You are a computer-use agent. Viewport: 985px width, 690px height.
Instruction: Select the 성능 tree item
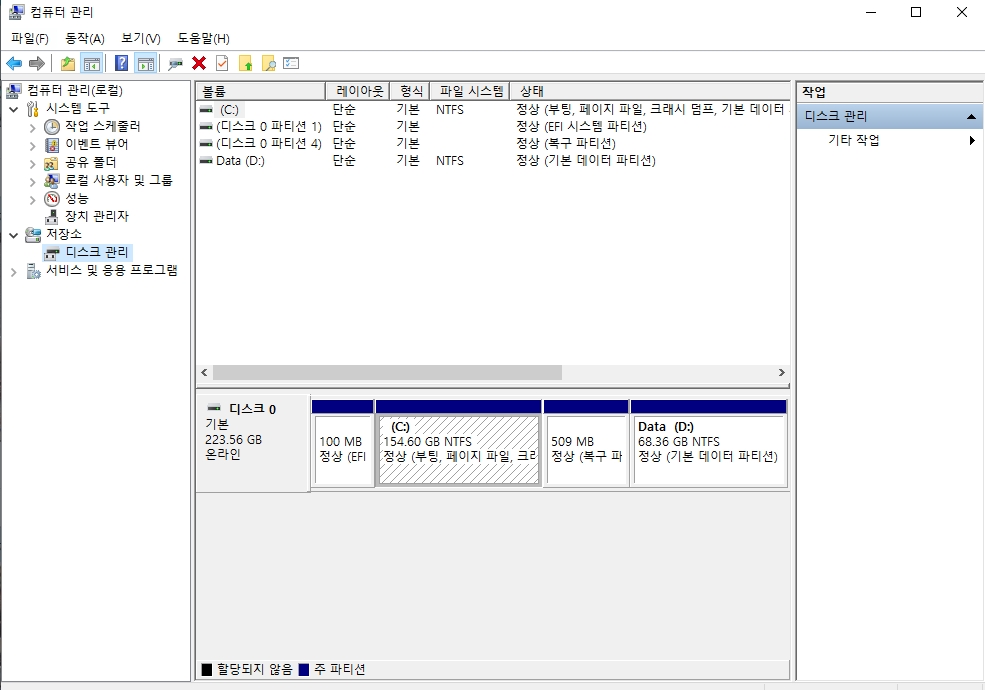point(77,199)
